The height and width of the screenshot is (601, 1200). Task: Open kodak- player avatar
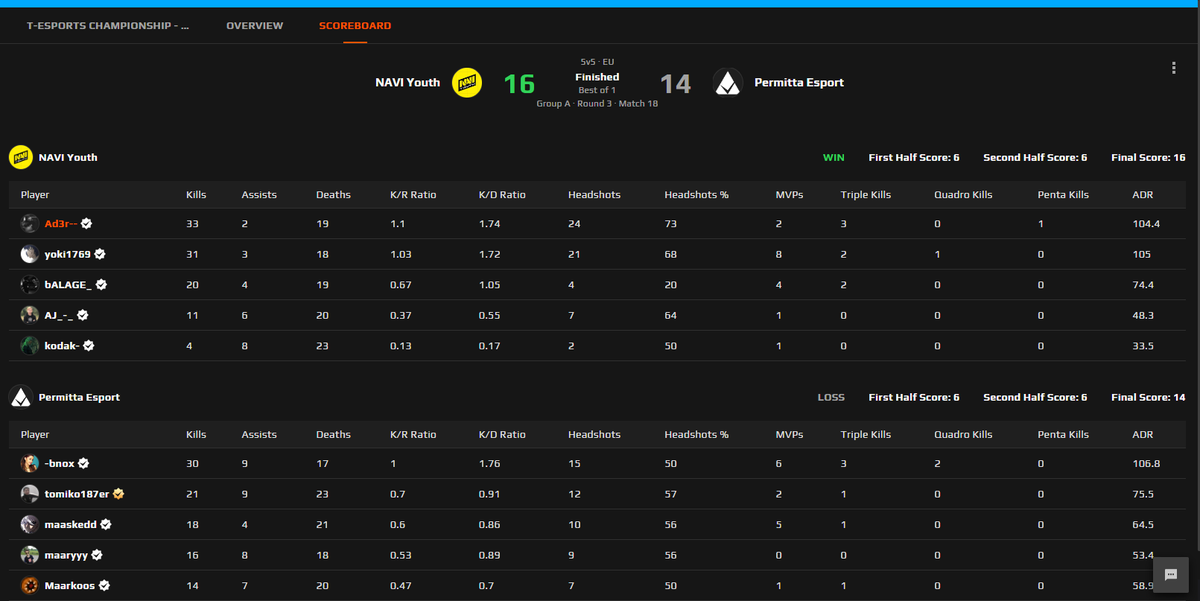(x=30, y=346)
